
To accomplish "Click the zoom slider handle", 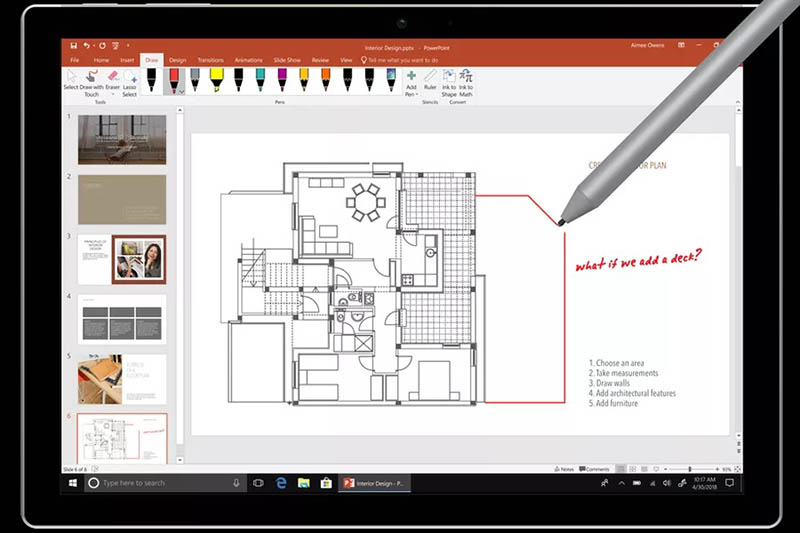I will [x=690, y=469].
